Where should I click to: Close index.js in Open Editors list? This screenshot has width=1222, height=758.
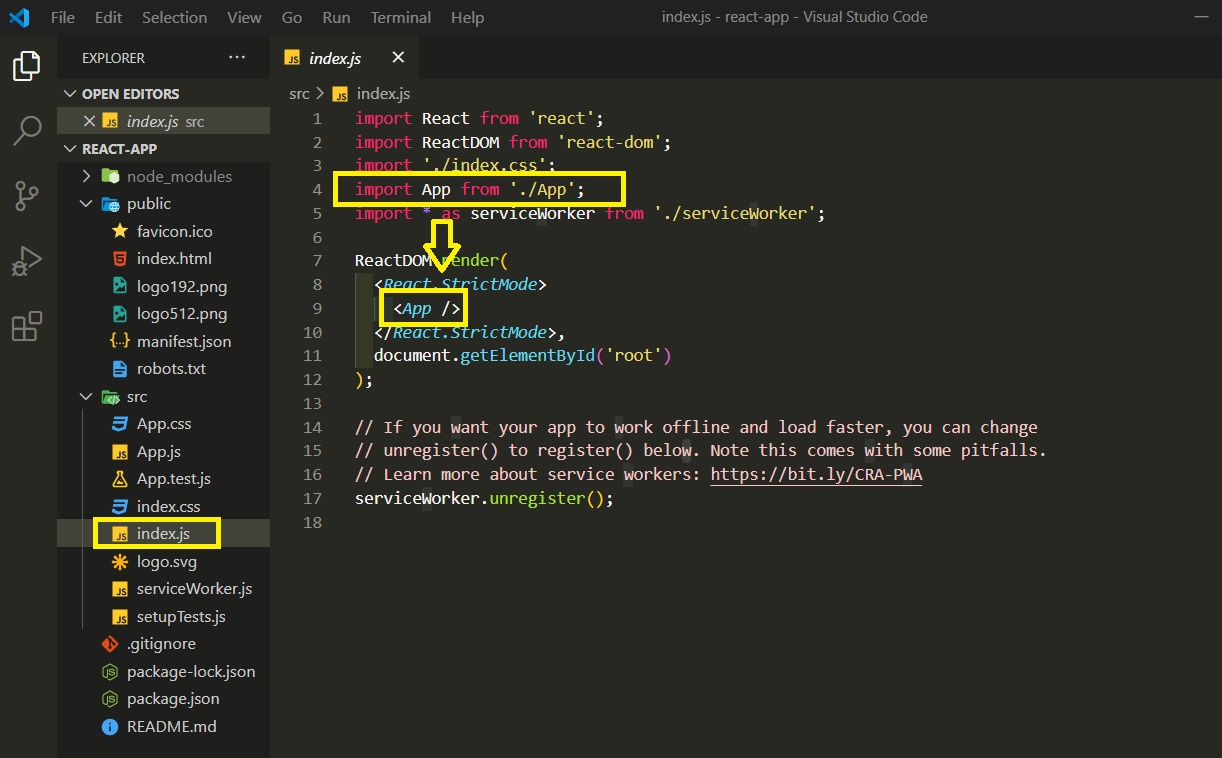tap(89, 121)
